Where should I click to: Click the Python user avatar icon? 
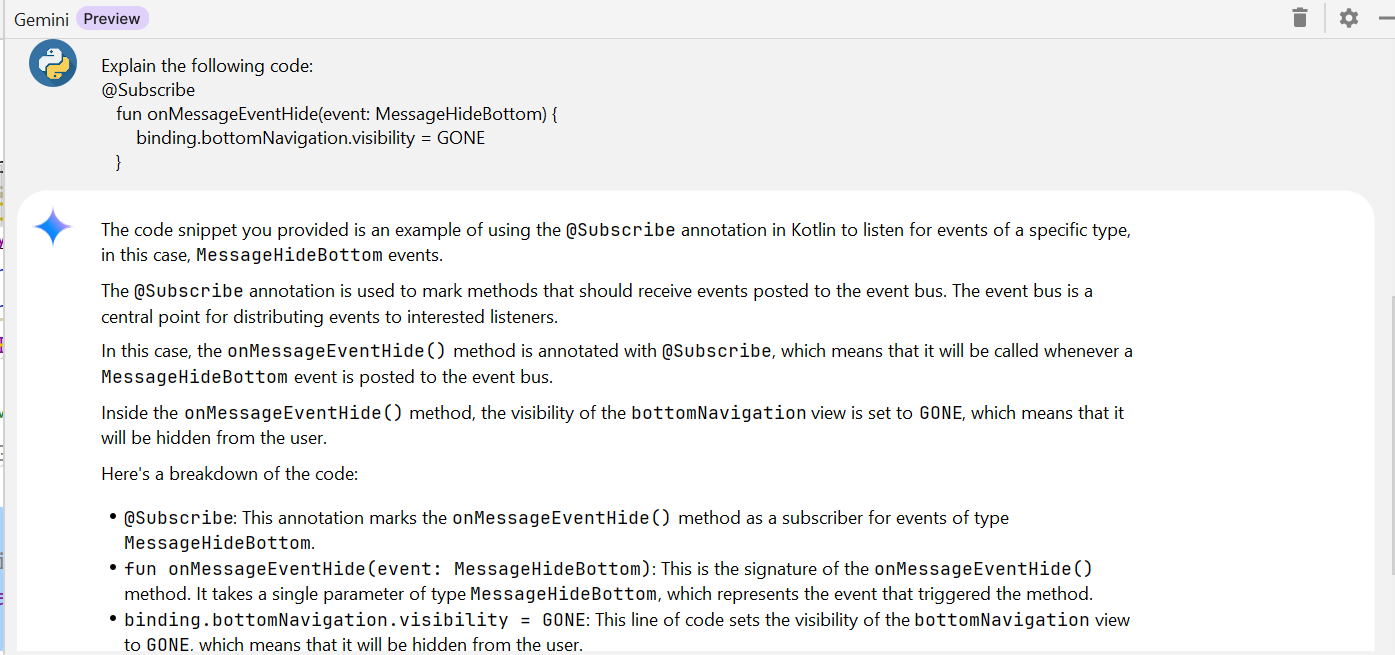click(x=53, y=63)
